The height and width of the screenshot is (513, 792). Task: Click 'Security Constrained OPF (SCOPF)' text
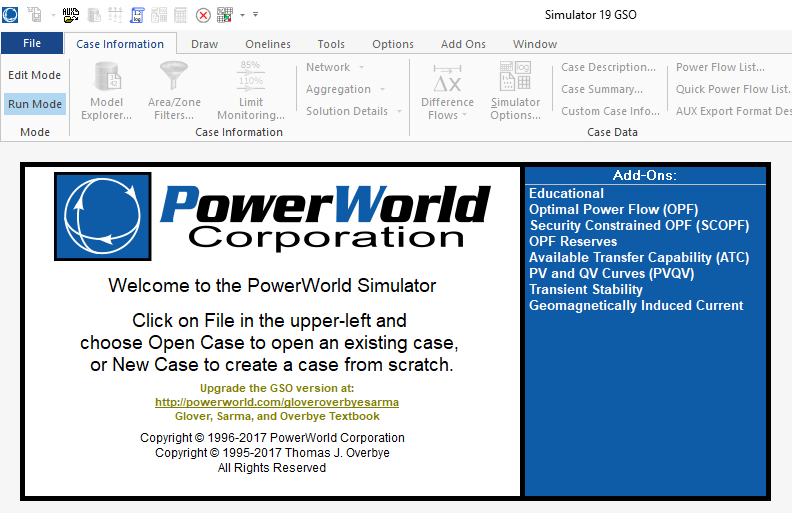pyautogui.click(x=639, y=226)
